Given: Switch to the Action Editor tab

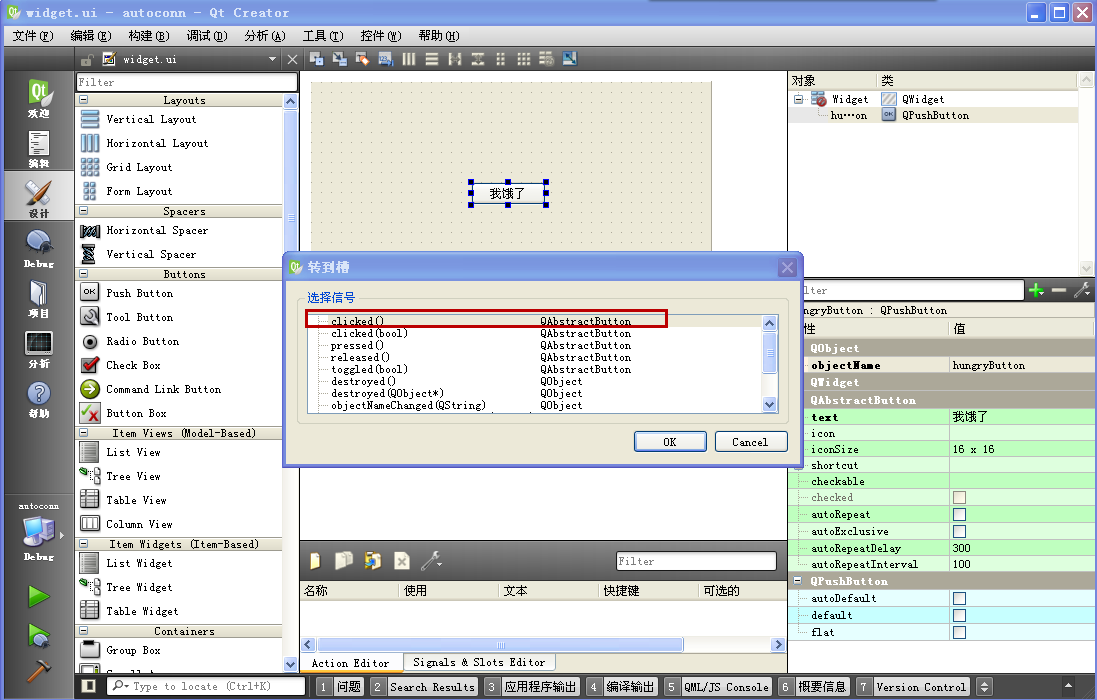Looking at the screenshot, I should coord(351,663).
